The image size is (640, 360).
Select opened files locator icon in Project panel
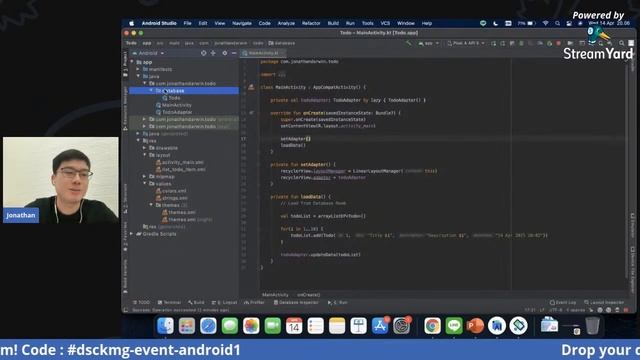point(203,53)
